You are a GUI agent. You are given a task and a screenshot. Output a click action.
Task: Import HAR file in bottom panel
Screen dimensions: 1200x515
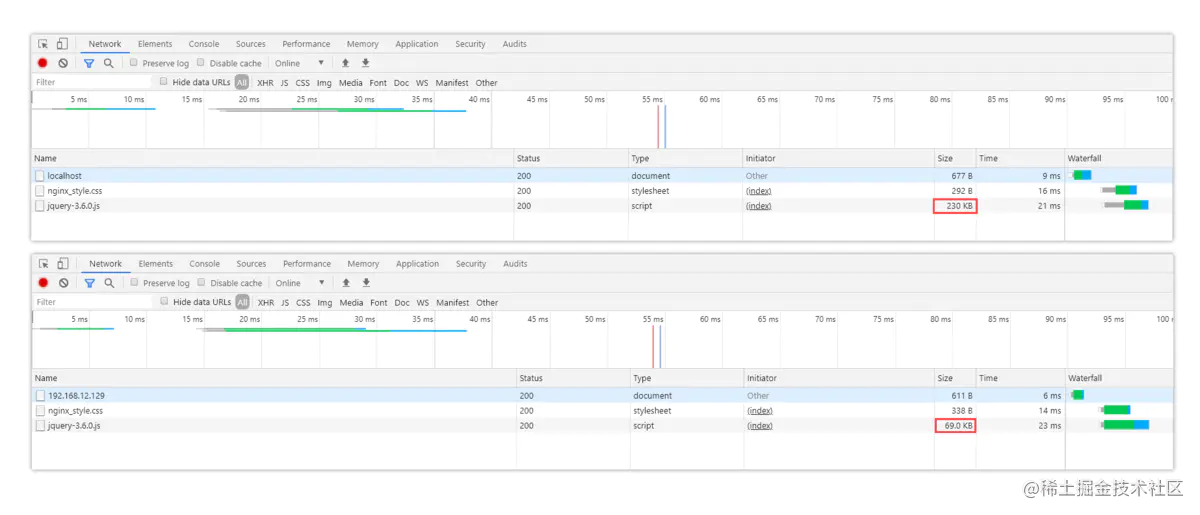pos(346,283)
